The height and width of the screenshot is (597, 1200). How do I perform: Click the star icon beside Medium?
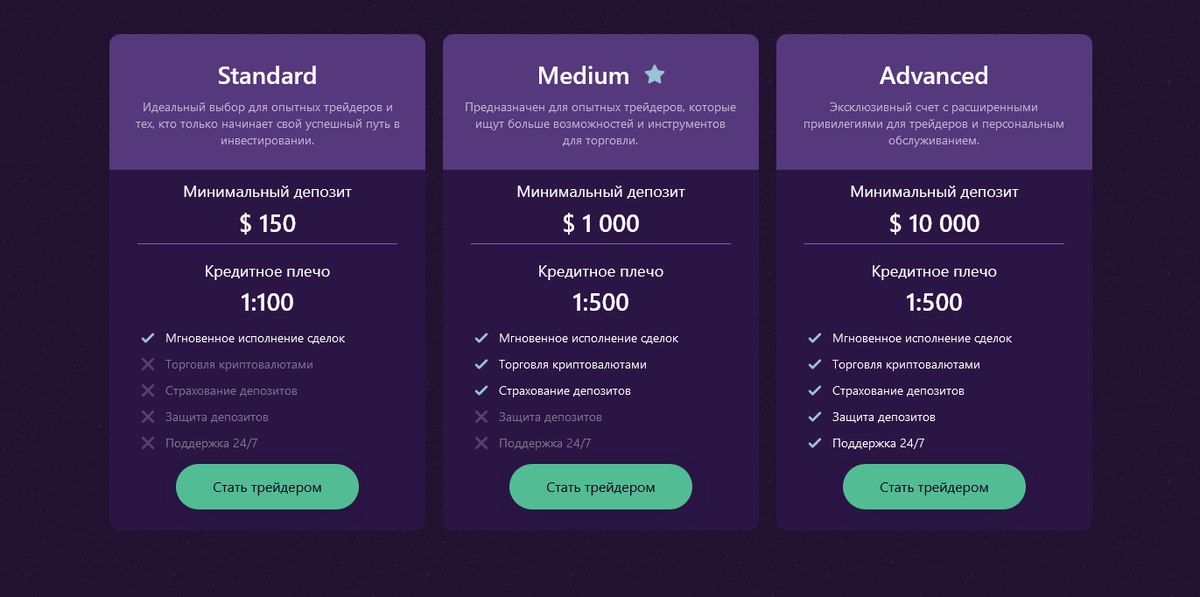pyautogui.click(x=654, y=74)
